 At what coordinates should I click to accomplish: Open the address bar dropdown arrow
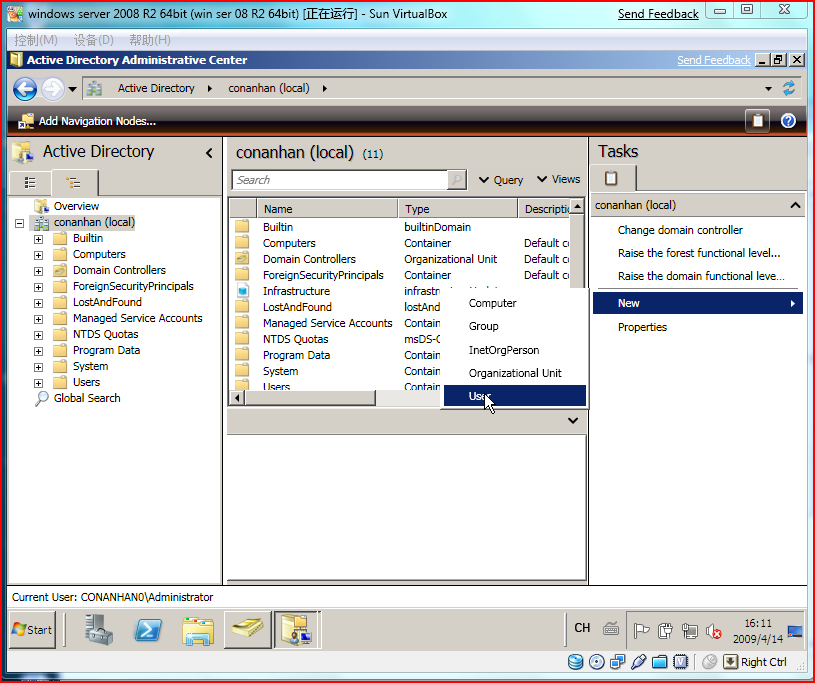pos(768,89)
